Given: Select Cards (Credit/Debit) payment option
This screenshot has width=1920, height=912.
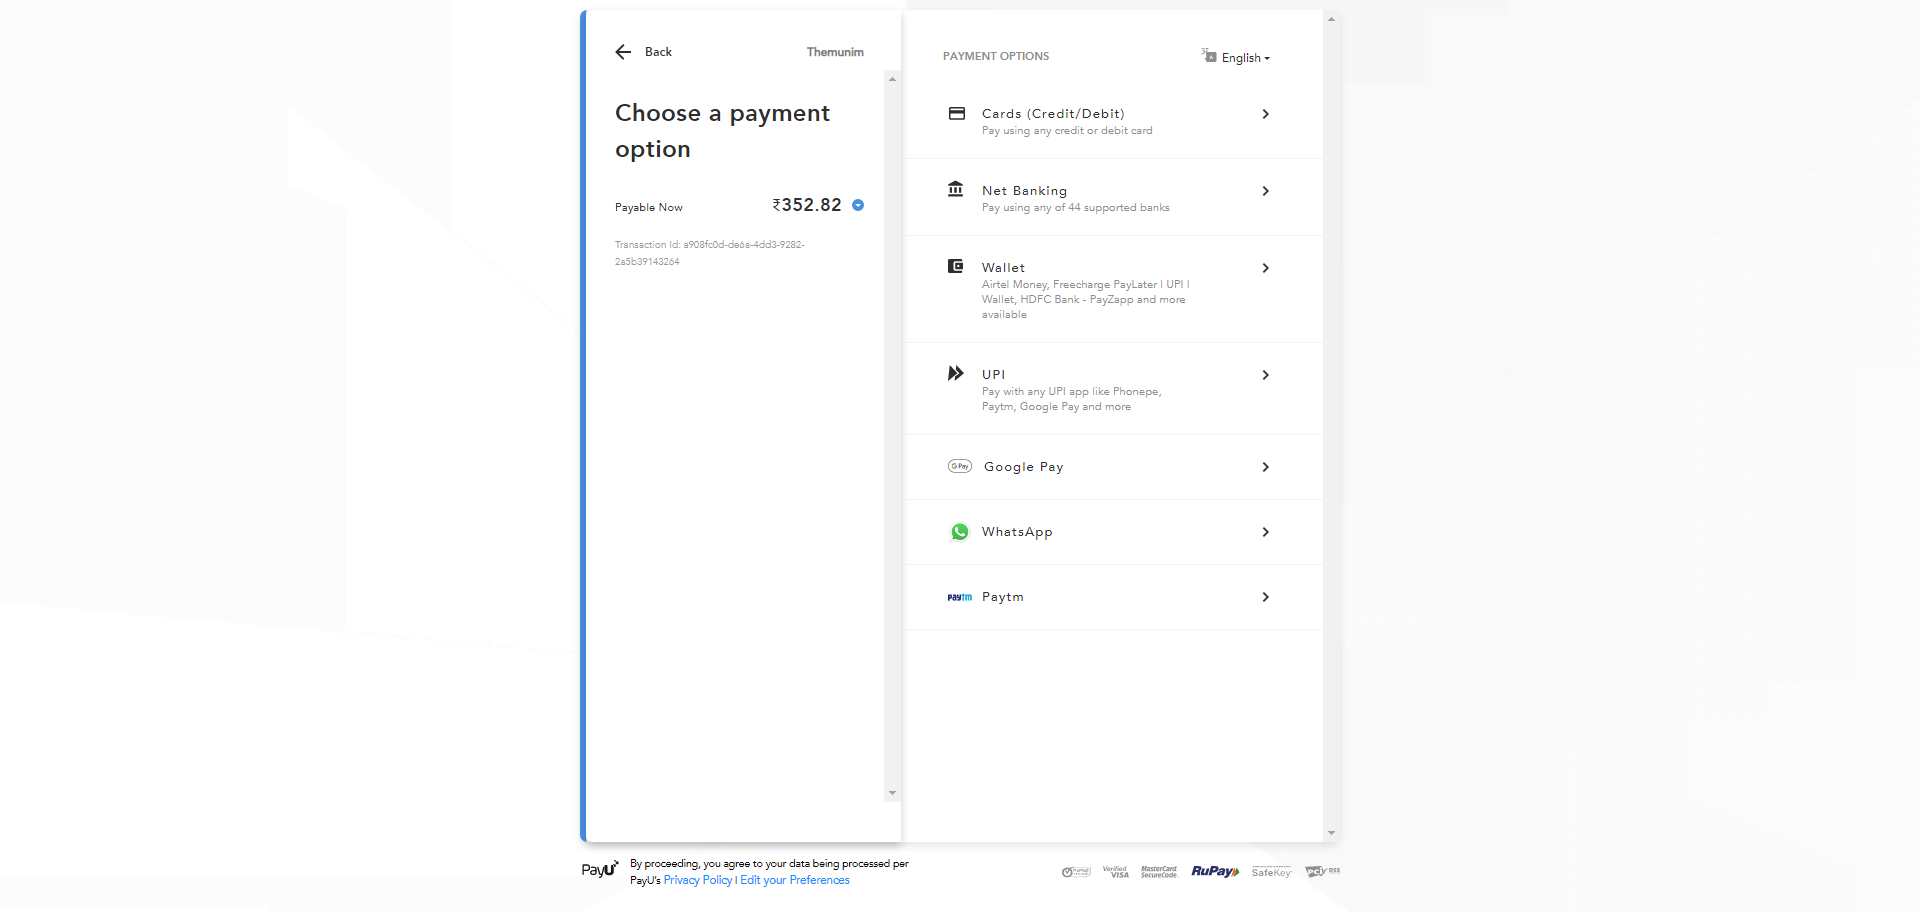Looking at the screenshot, I should pyautogui.click(x=1053, y=114).
